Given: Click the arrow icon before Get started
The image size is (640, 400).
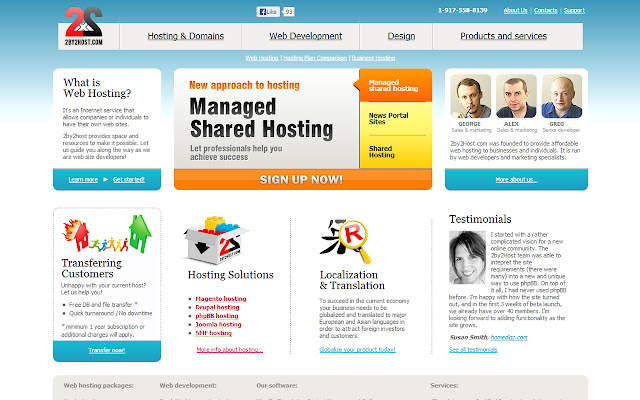Looking at the screenshot, I should pos(105,179).
